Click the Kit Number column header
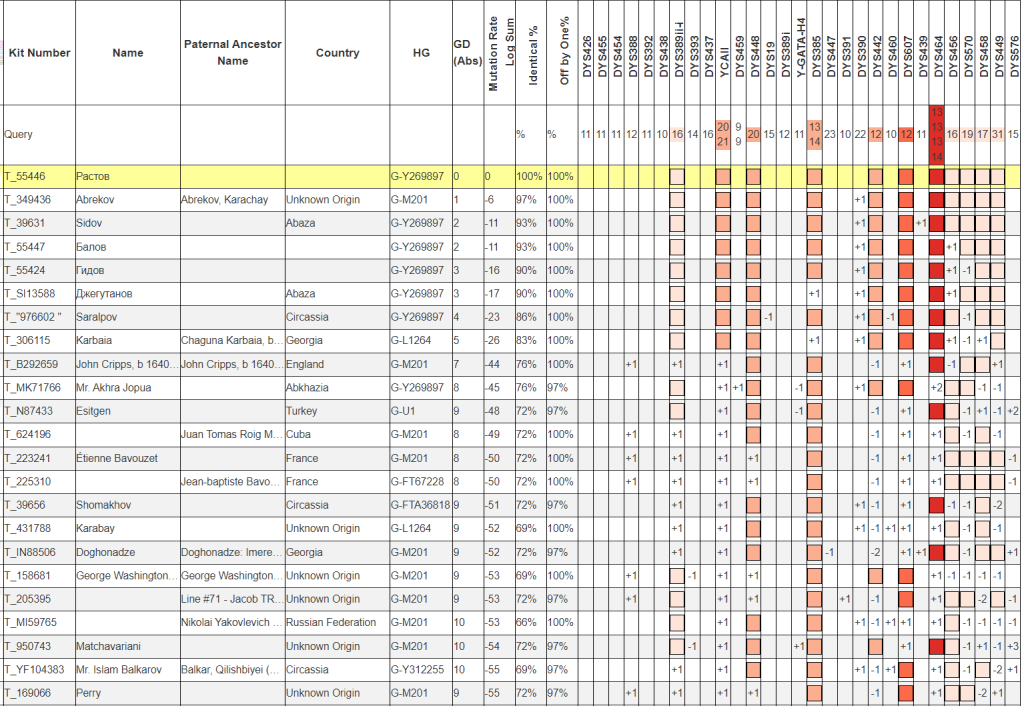Image resolution: width=1024 pixels, height=706 pixels. coord(38,53)
